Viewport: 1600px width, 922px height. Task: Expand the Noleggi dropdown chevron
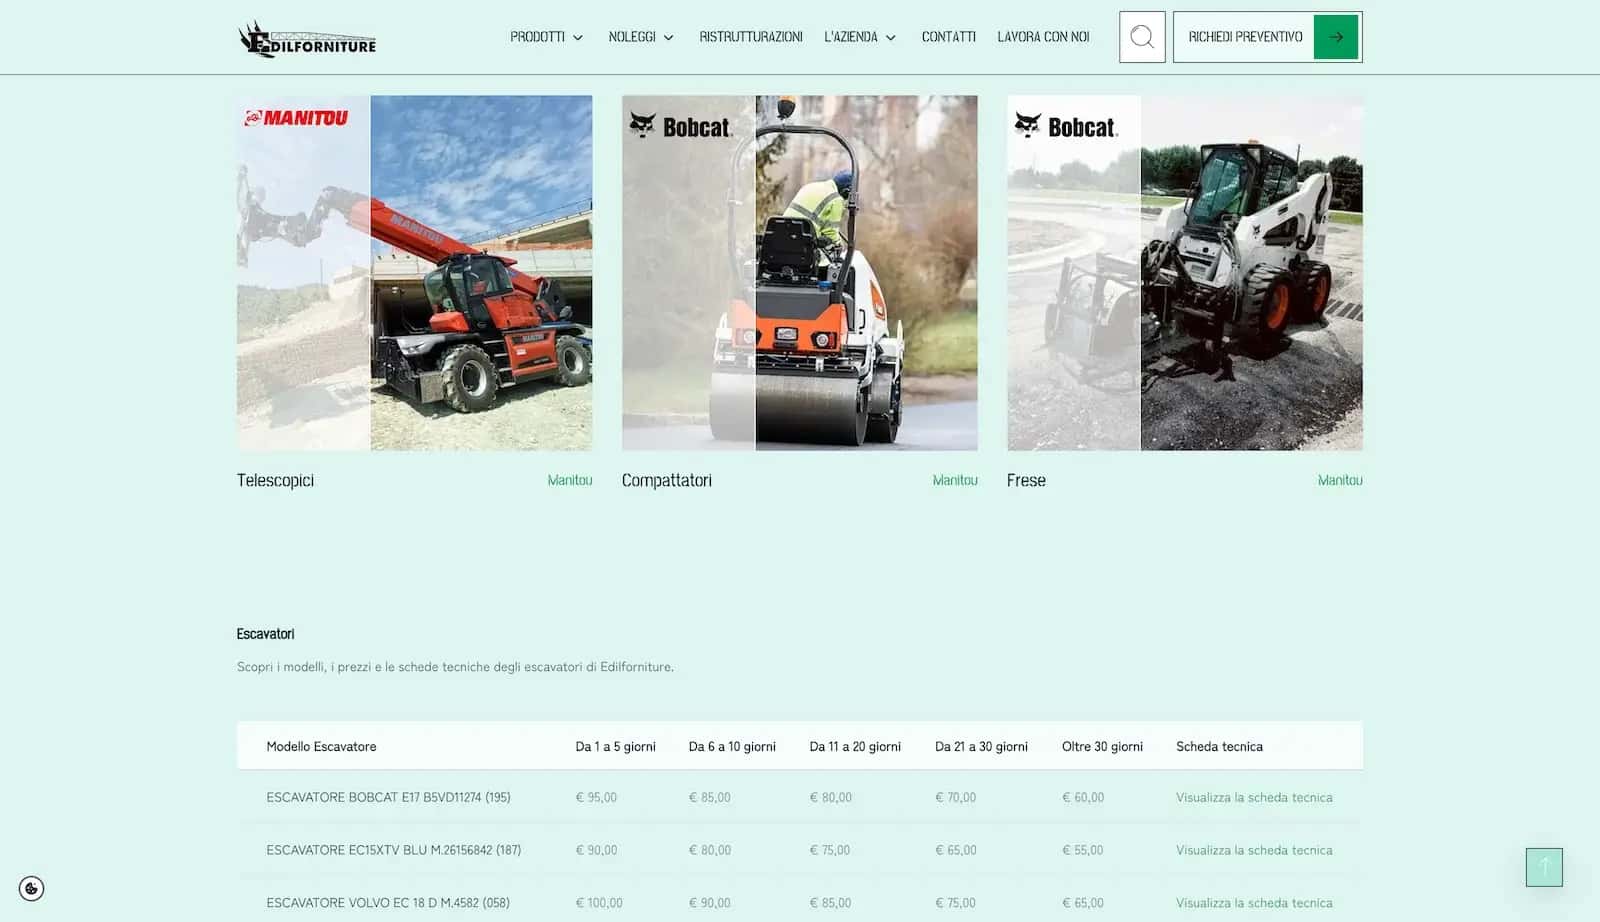click(x=669, y=38)
